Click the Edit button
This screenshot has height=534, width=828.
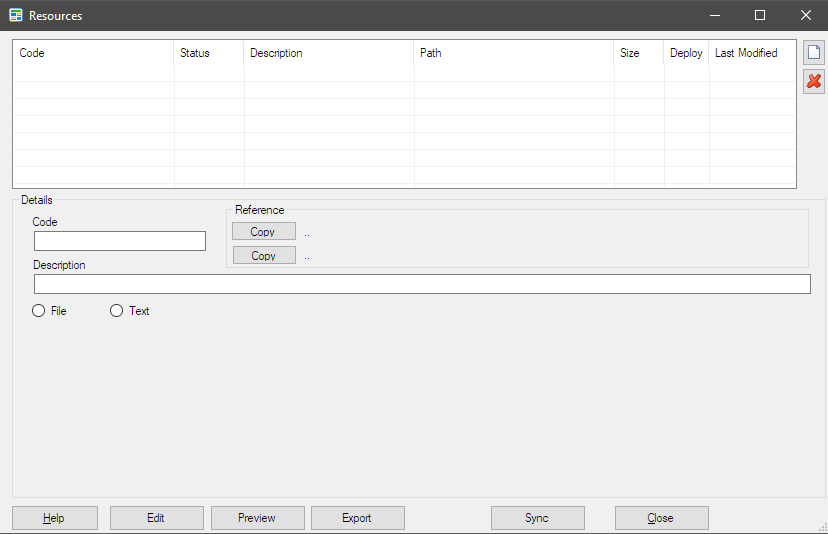pyautogui.click(x=157, y=518)
